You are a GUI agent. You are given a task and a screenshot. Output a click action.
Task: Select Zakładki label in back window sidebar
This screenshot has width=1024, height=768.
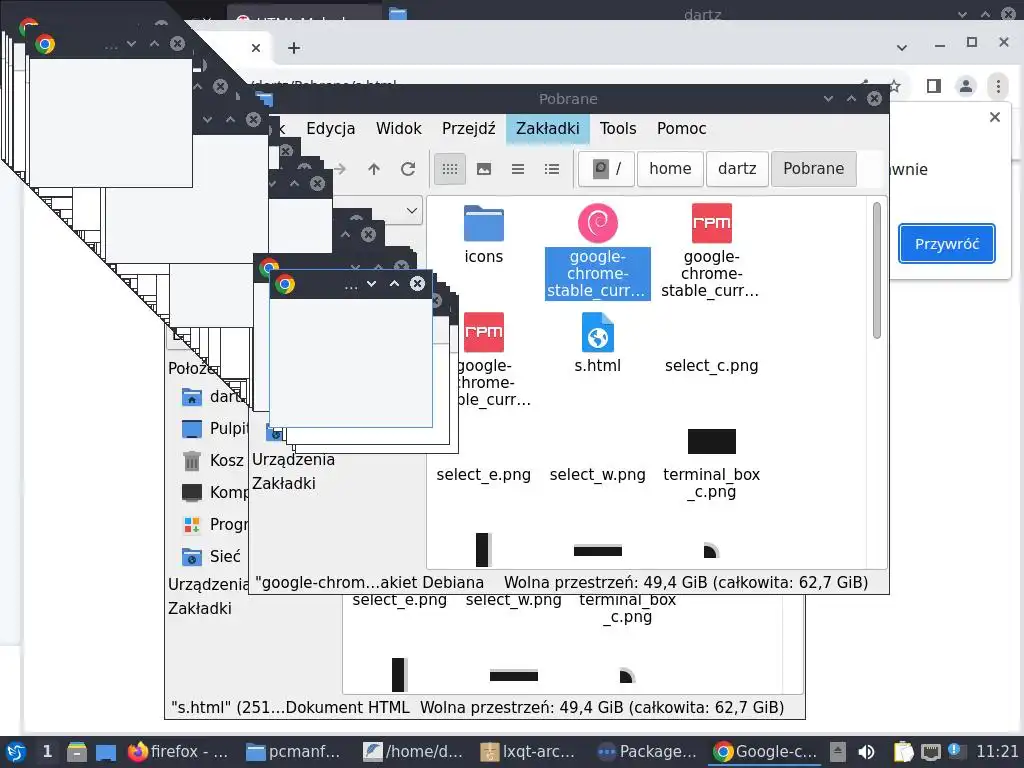(x=200, y=609)
